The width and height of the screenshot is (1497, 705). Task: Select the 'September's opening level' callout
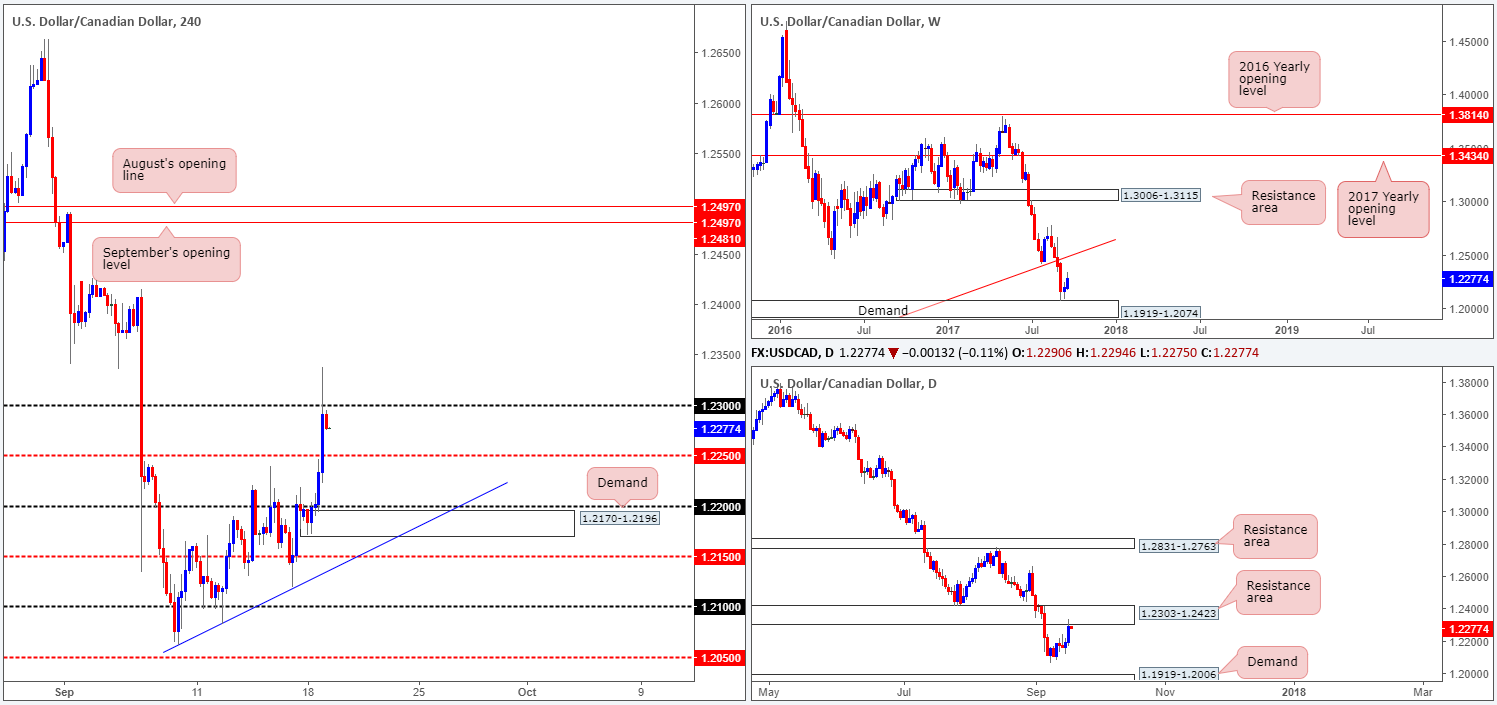point(168,259)
